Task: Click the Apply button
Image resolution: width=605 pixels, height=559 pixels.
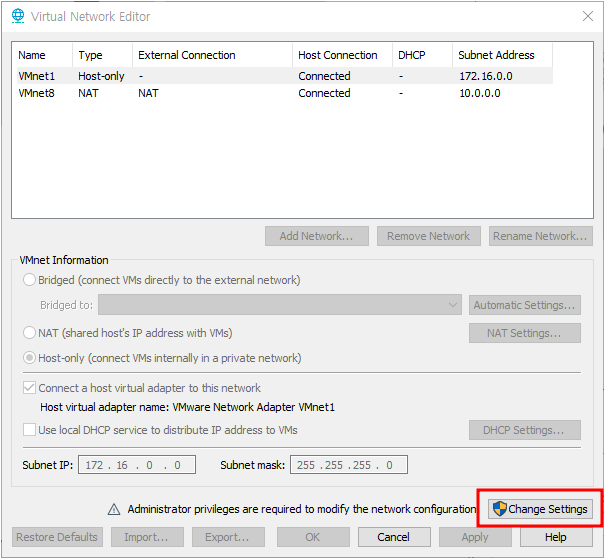Action: pos(475,537)
